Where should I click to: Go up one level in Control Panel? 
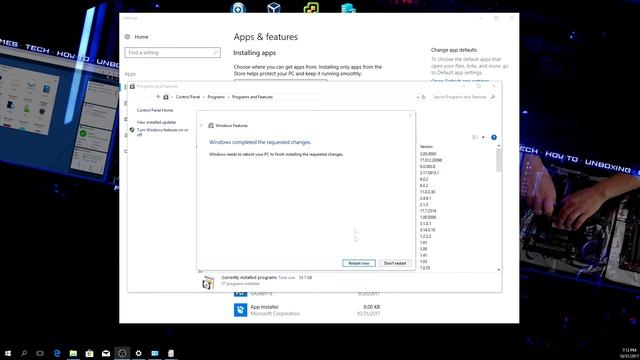tap(158, 97)
